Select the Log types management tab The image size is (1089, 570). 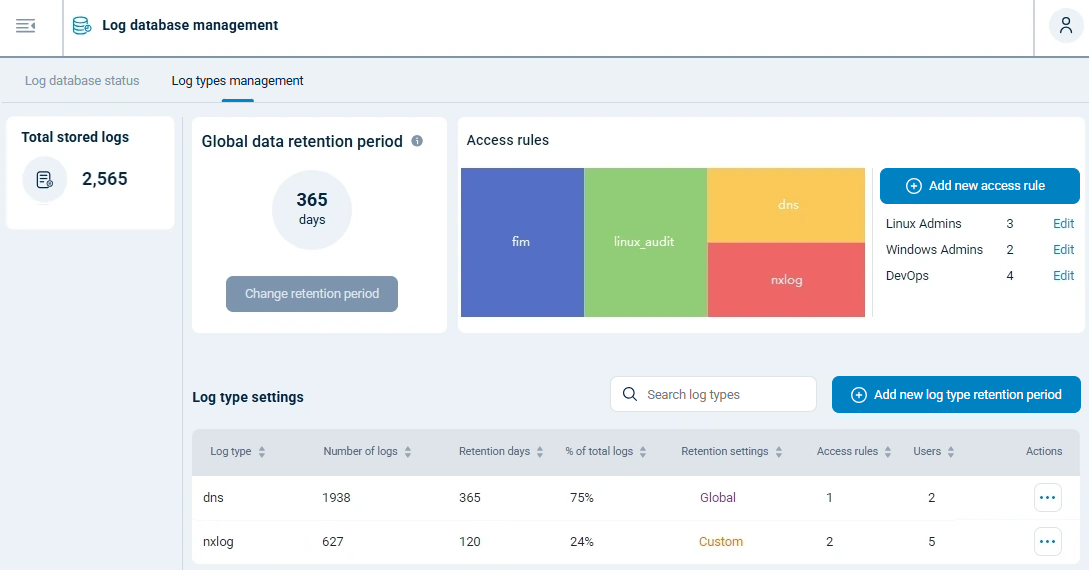click(237, 81)
